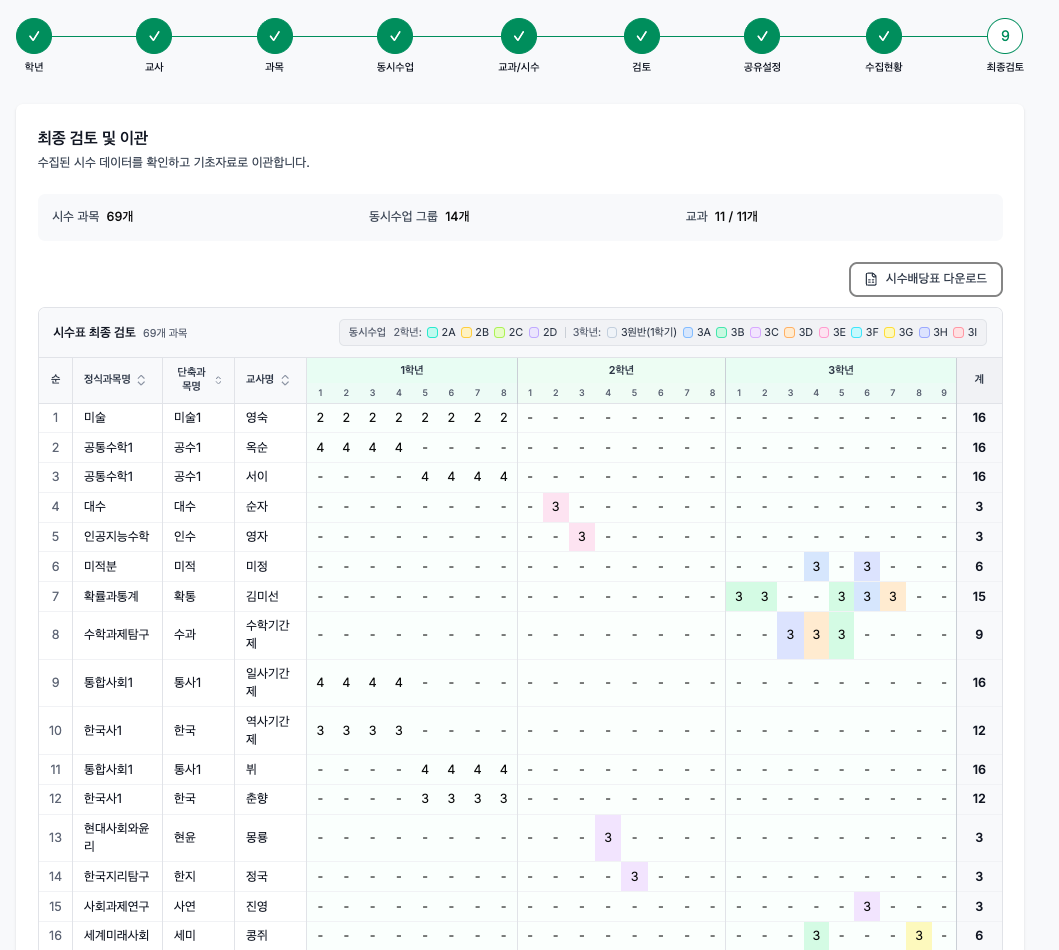Select the 확률과통계 row subject name
This screenshot has width=1059, height=950.
(x=111, y=597)
